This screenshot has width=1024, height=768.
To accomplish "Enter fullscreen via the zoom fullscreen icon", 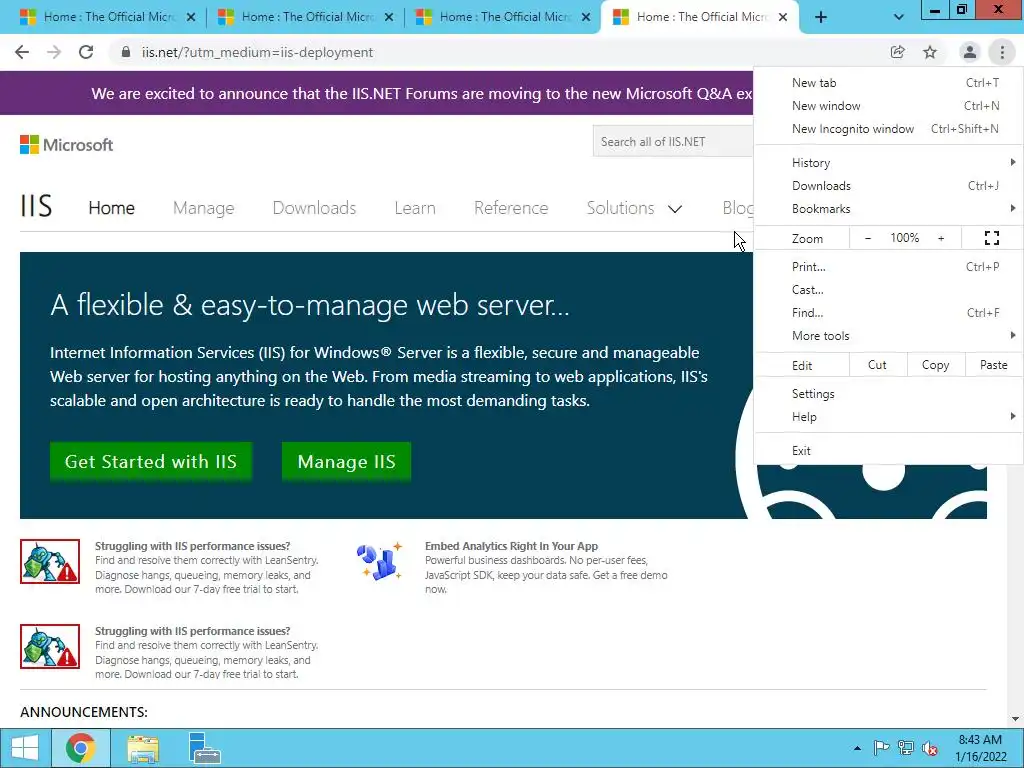I will (991, 238).
